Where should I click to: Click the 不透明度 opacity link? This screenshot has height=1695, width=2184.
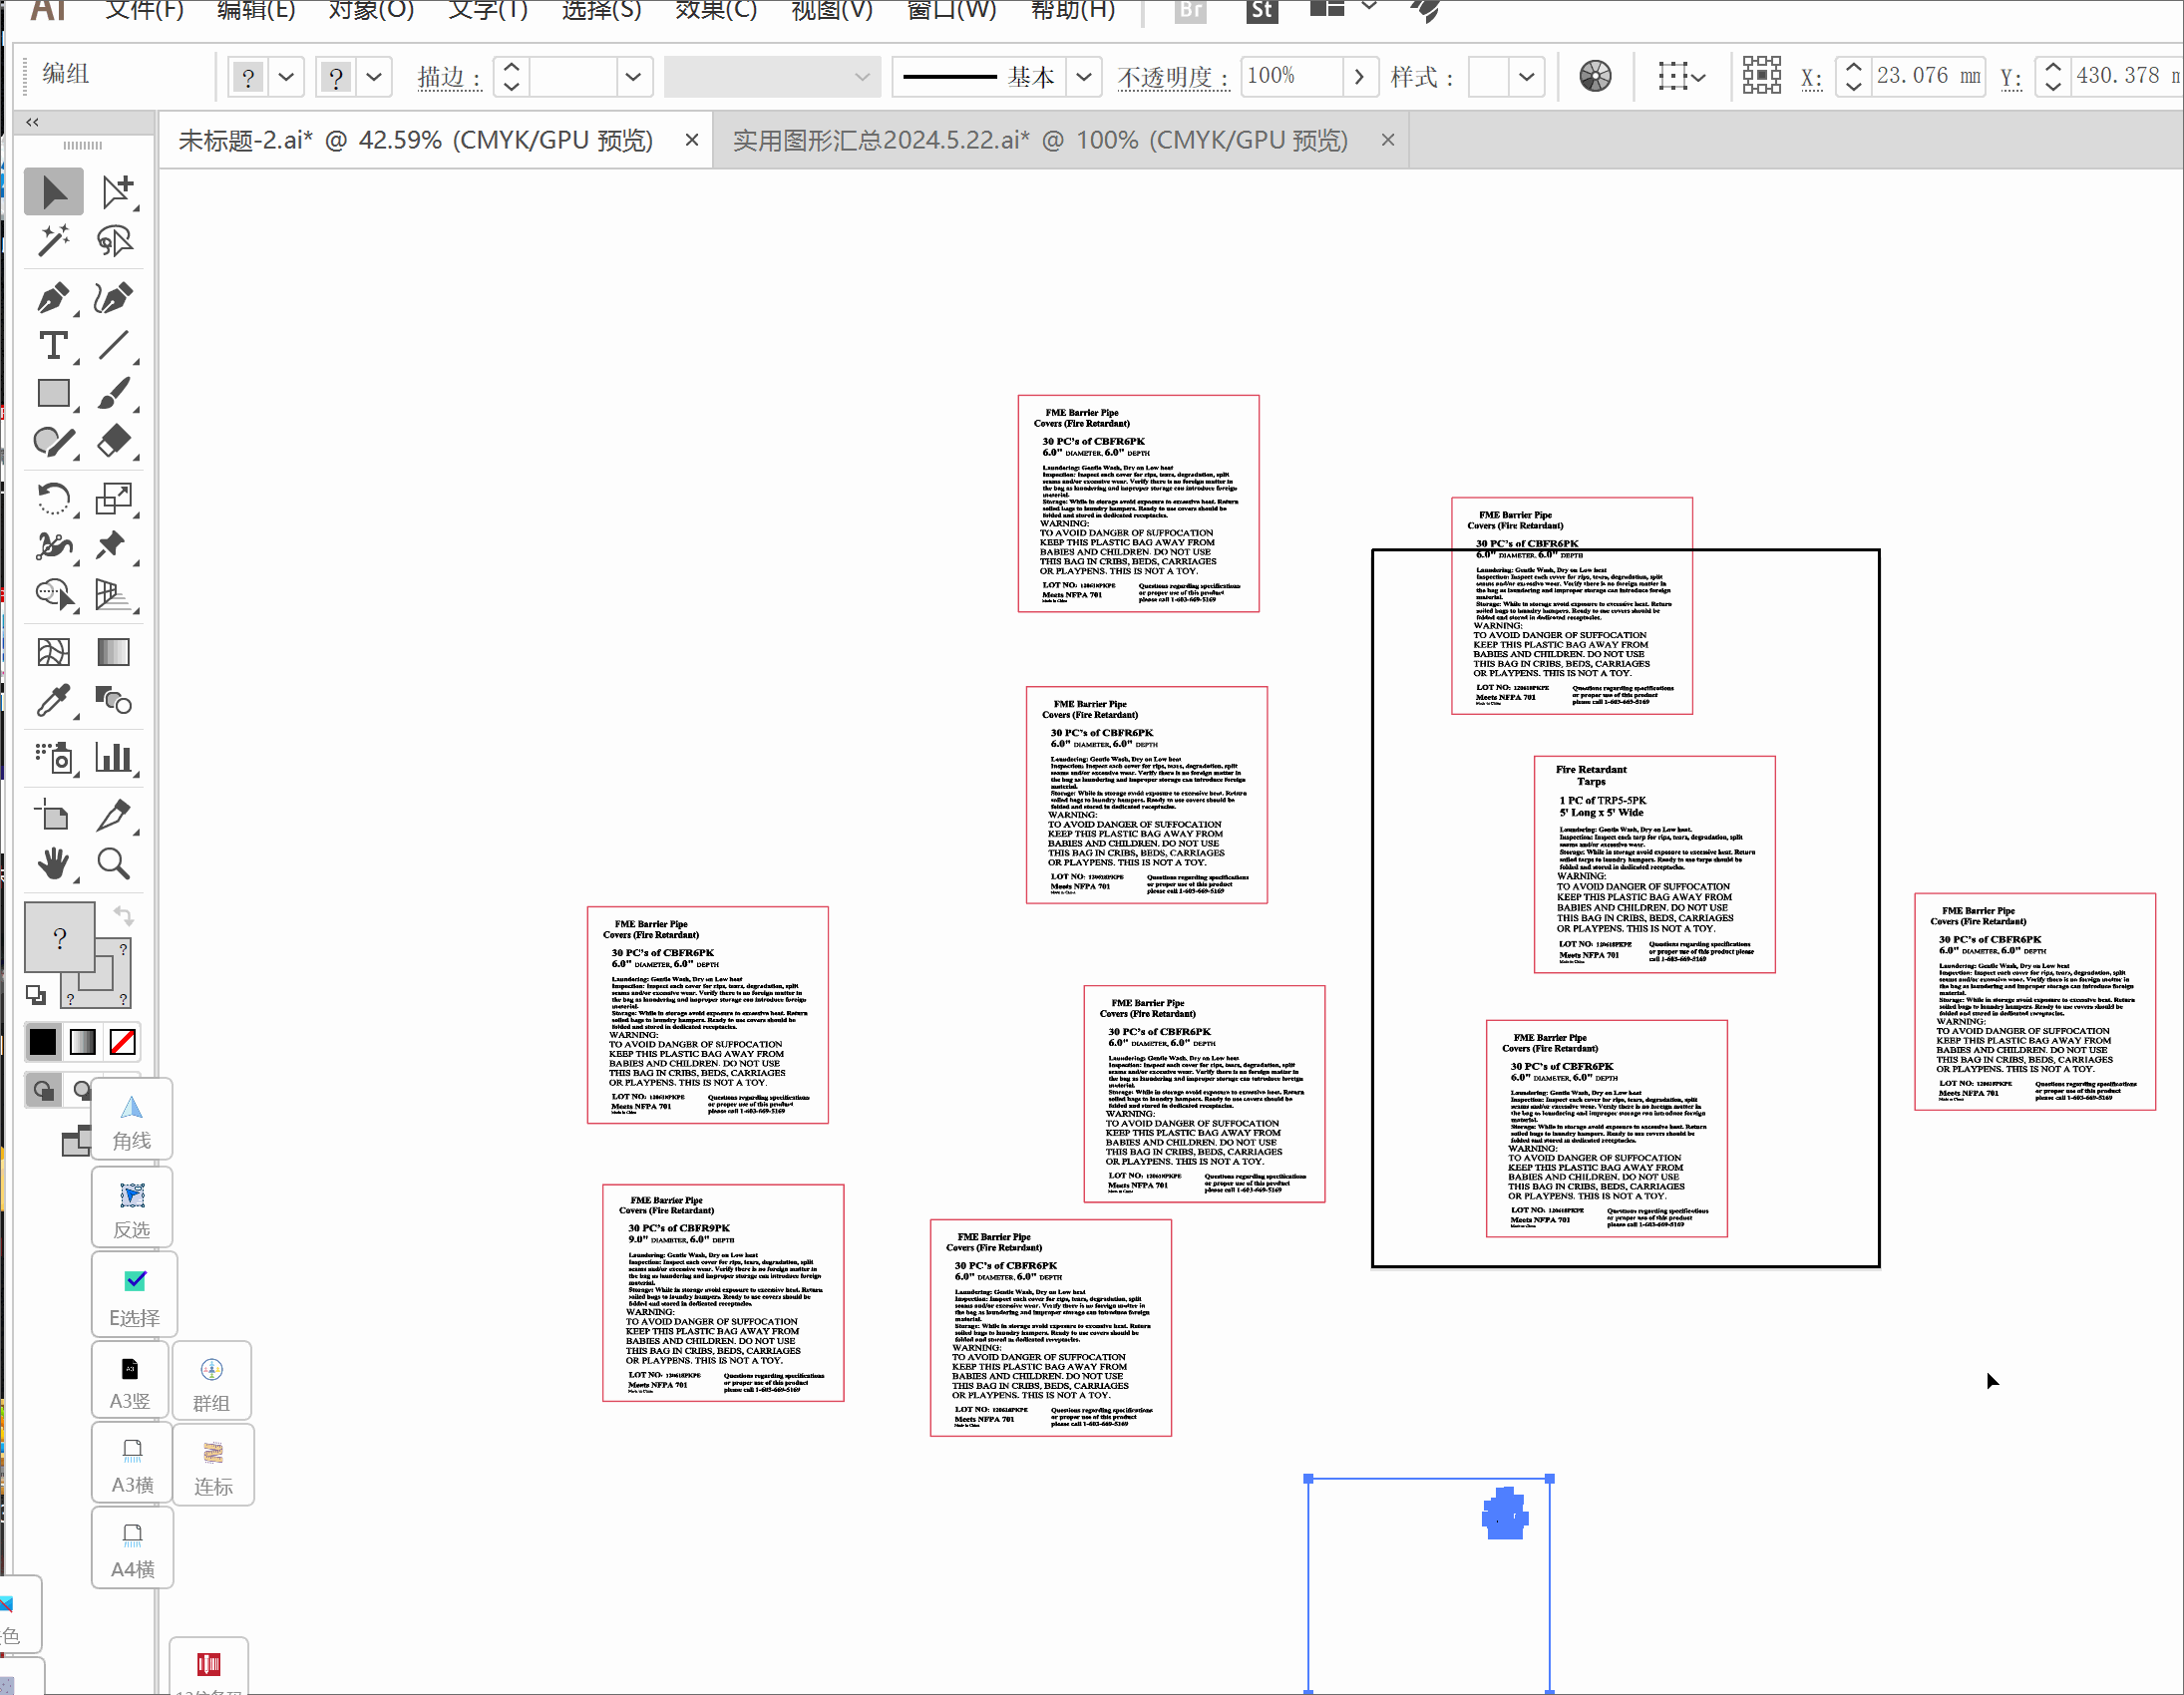click(x=1173, y=77)
